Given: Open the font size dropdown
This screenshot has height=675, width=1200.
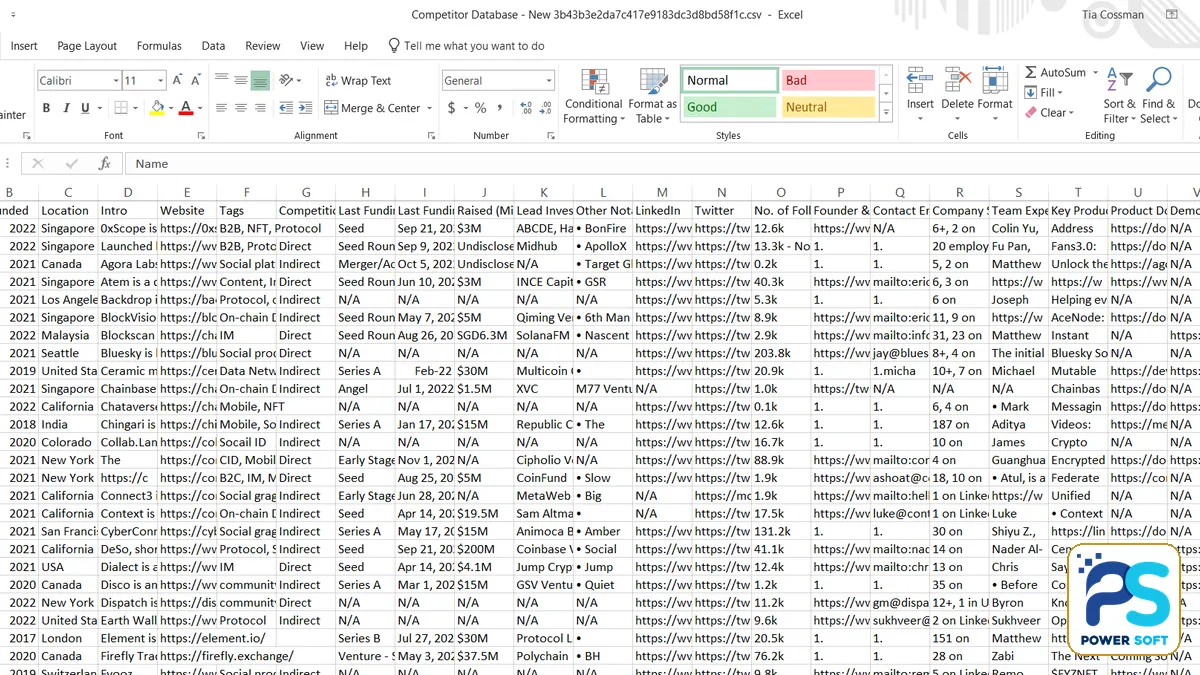Looking at the screenshot, I should (x=160, y=81).
